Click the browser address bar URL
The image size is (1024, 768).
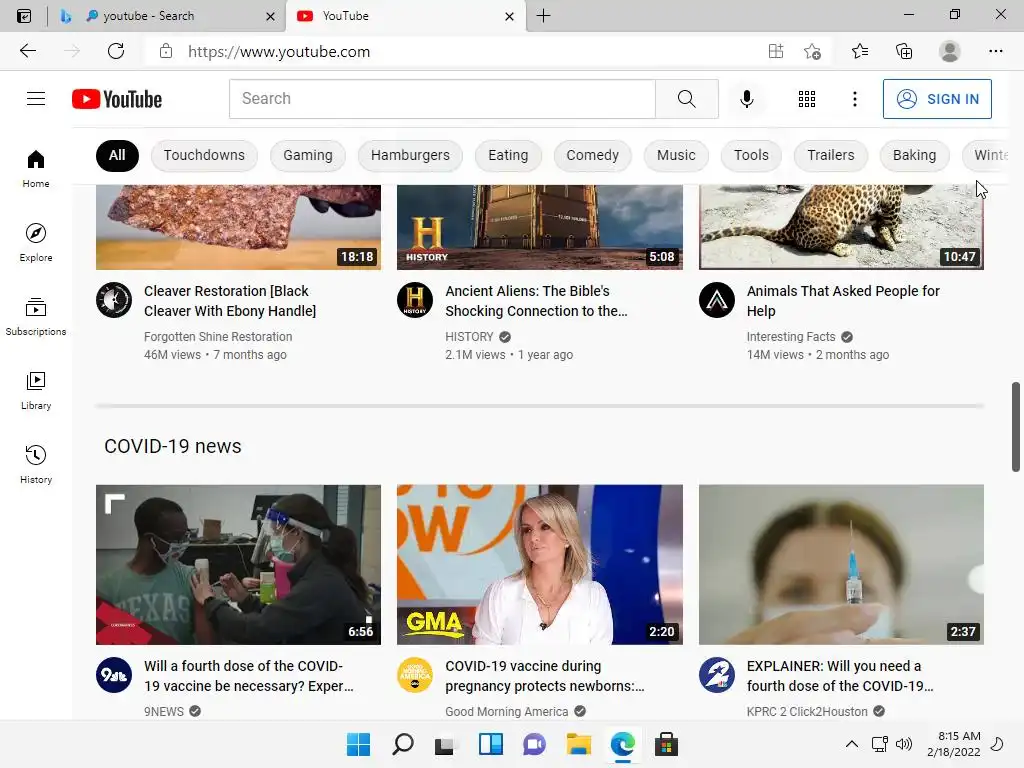pyautogui.click(x=279, y=52)
